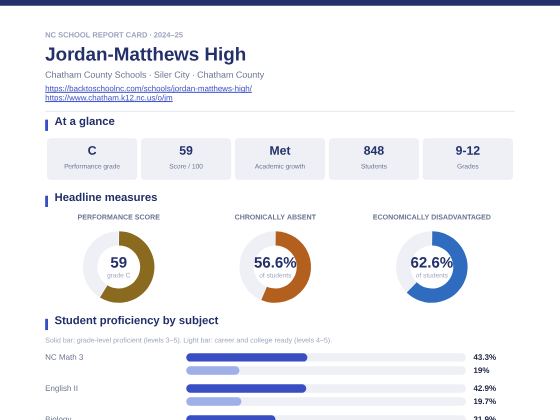Screen dimensions: 560x420
Task: Click the ECONOMICALLY DISADVANTAGED chart label
Action: click(x=431, y=217)
